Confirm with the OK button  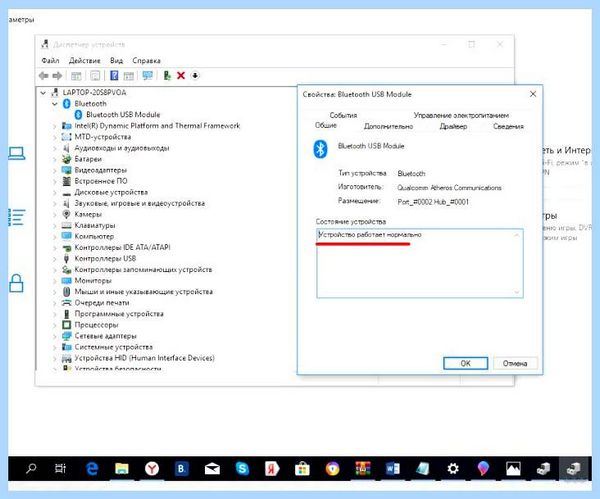tap(465, 363)
